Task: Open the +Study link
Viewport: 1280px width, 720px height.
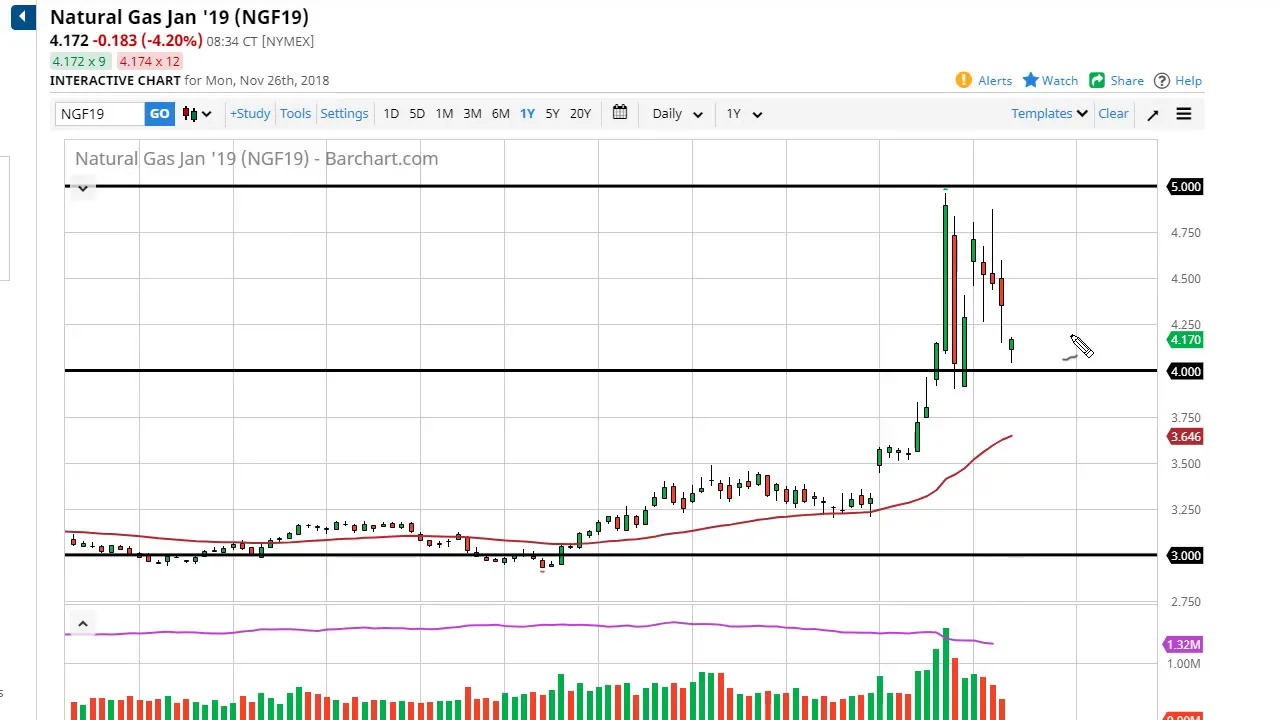Action: [x=250, y=114]
